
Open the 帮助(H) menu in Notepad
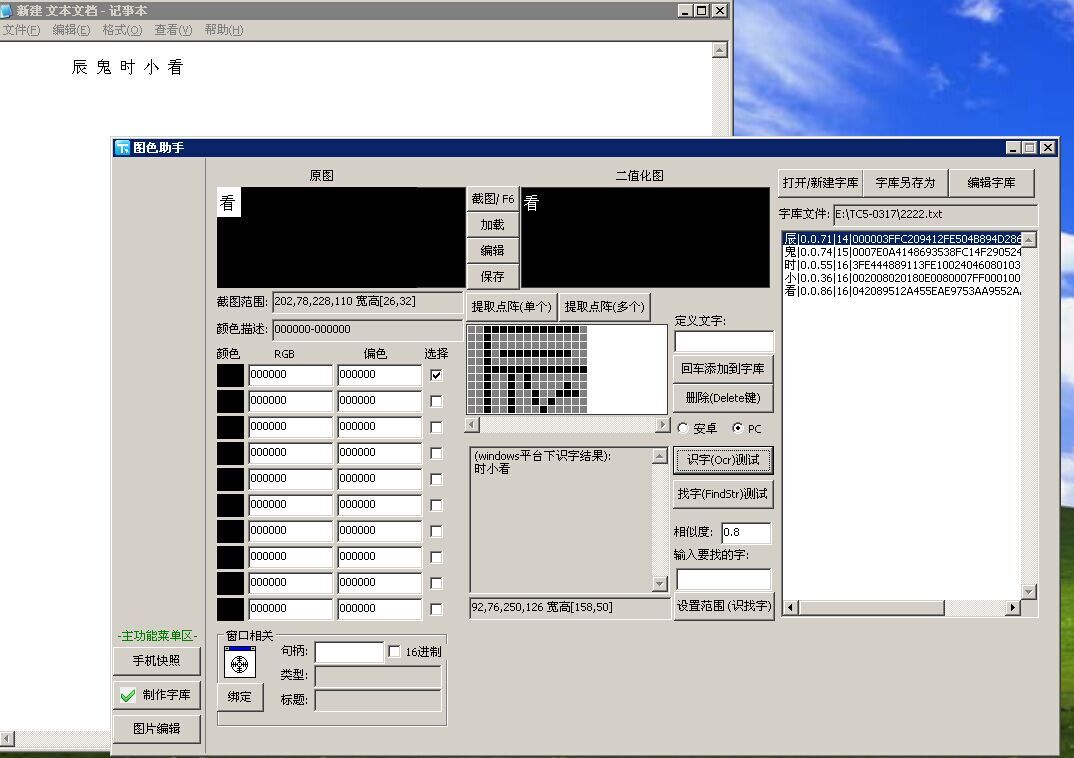[224, 29]
